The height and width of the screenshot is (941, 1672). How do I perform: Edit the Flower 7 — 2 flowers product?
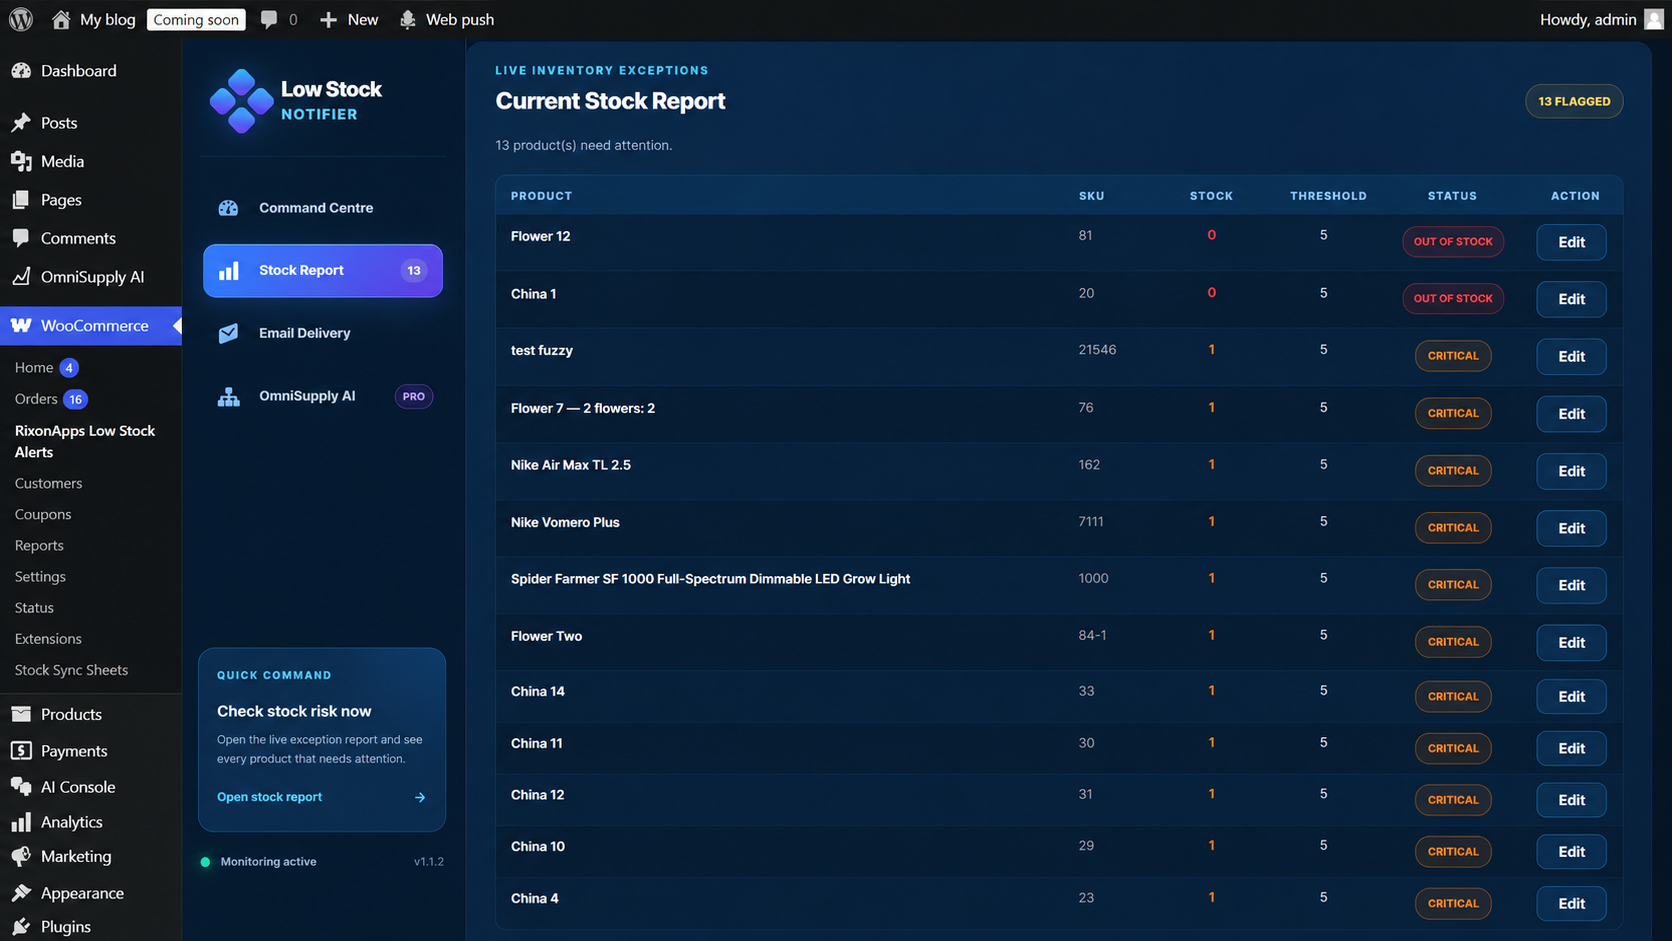[1571, 414]
